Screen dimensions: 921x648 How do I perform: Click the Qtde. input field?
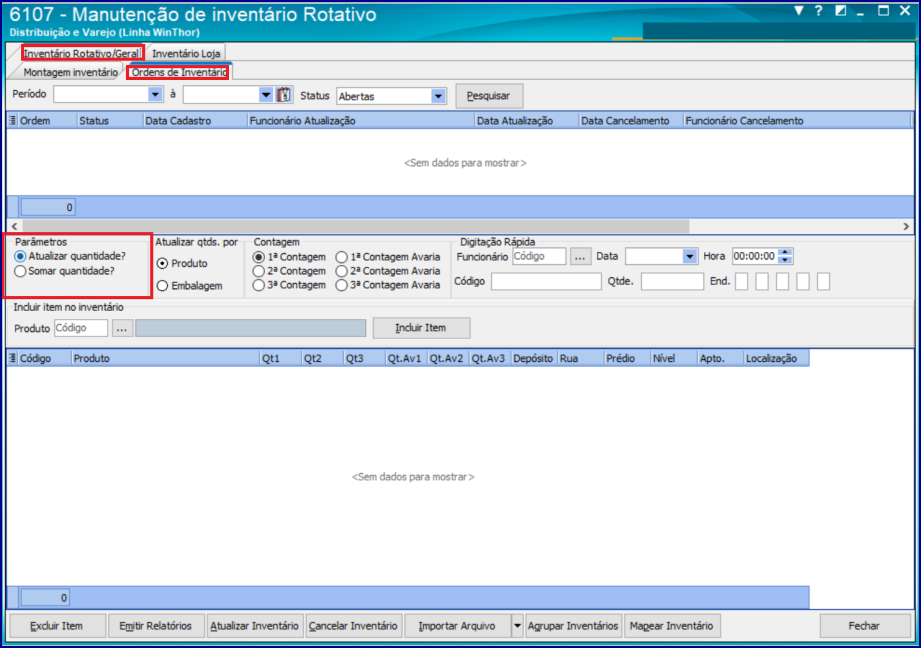673,281
